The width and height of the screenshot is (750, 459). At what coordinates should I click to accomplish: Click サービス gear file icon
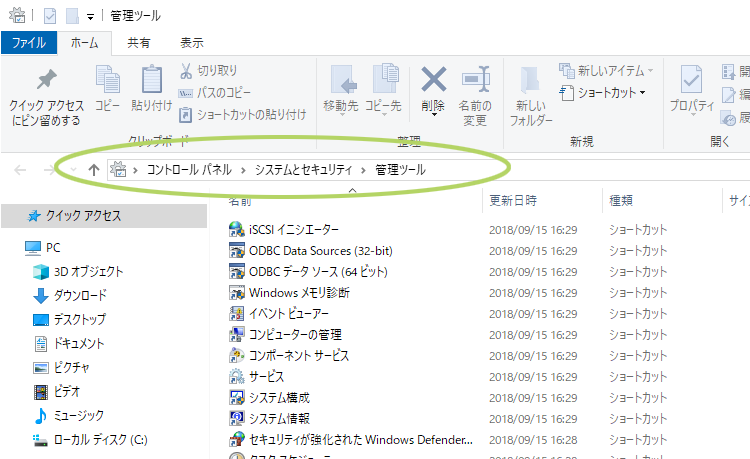237,377
